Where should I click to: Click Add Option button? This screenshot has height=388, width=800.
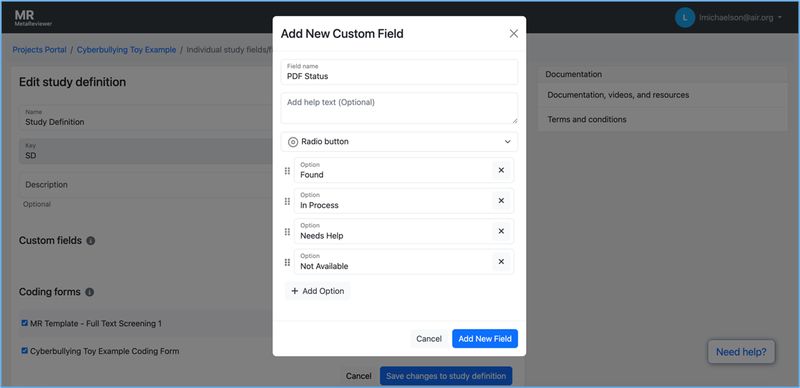coord(317,291)
